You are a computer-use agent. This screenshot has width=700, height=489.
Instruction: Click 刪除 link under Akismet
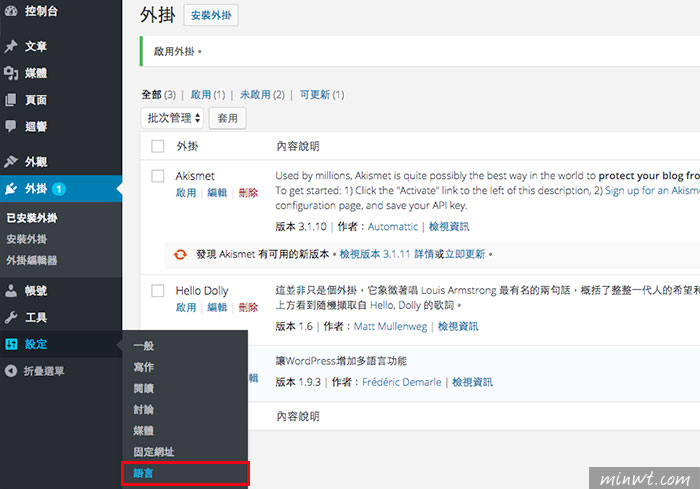(x=248, y=192)
